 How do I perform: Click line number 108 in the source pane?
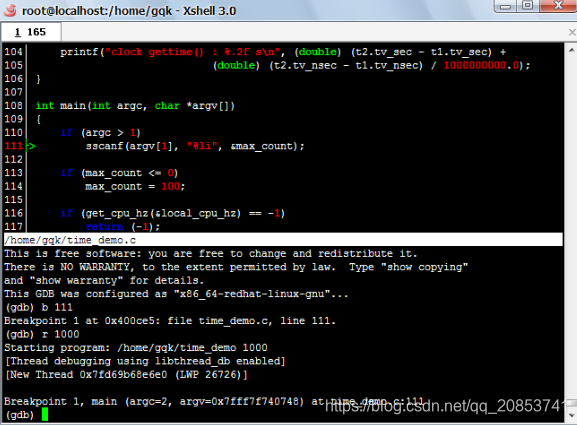pos(14,106)
